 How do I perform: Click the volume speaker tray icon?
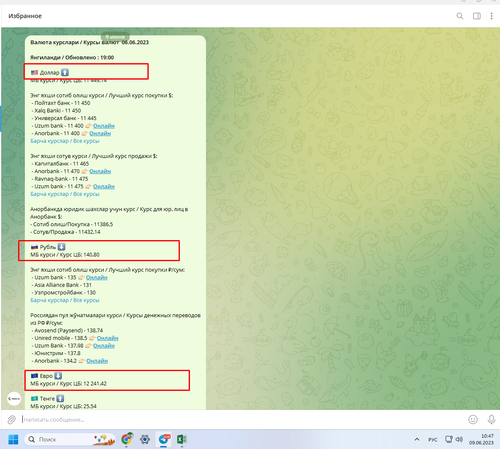(459, 439)
